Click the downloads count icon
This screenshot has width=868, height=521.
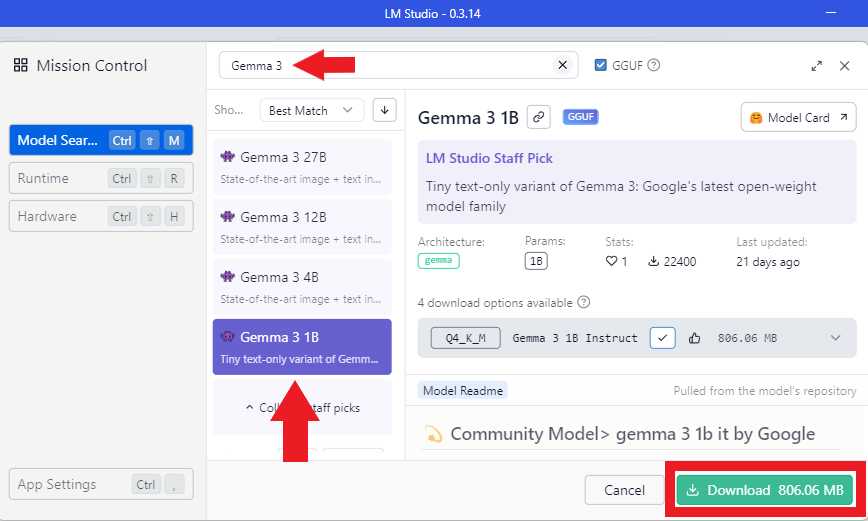pos(653,261)
